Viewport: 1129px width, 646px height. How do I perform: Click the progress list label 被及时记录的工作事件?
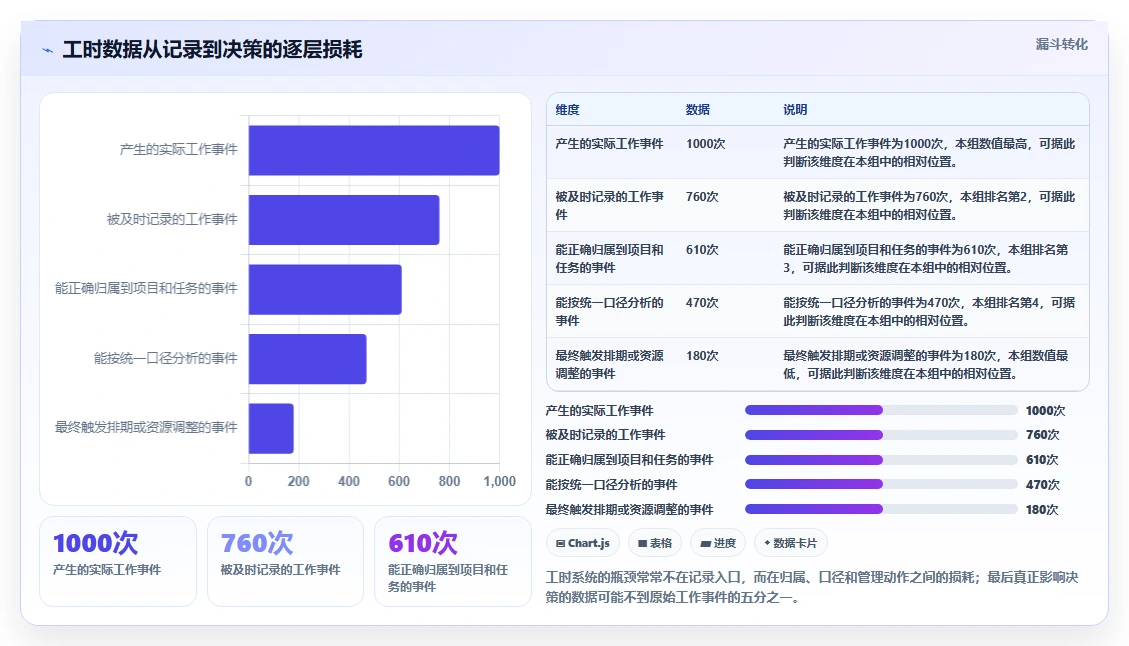606,435
